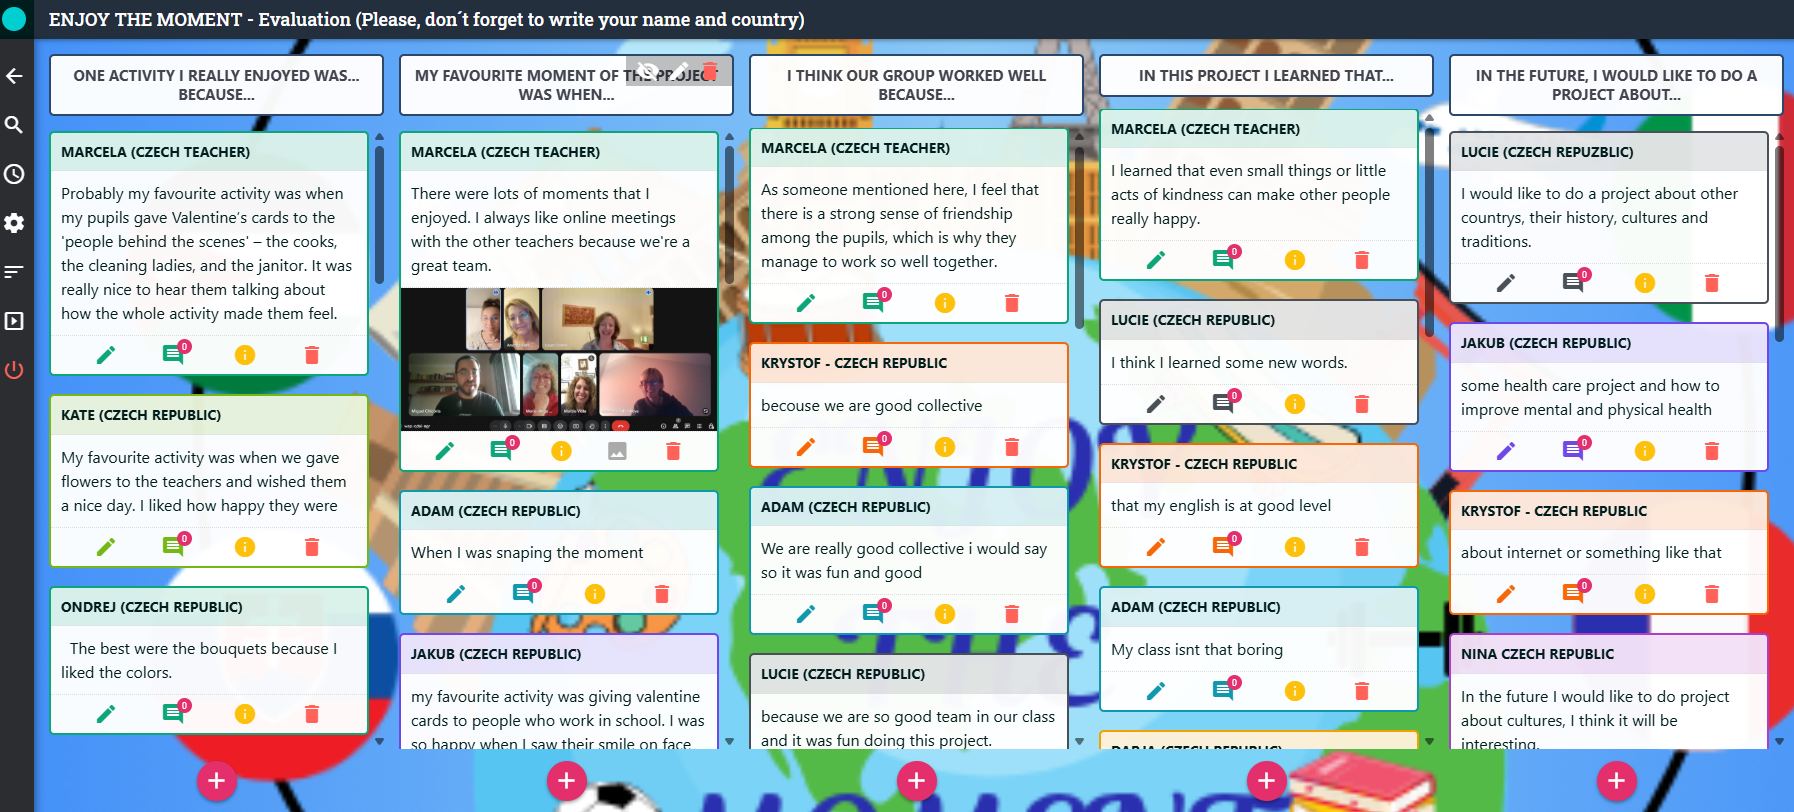
Task: Click the back arrow in the left sidebar
Action: click(x=14, y=76)
